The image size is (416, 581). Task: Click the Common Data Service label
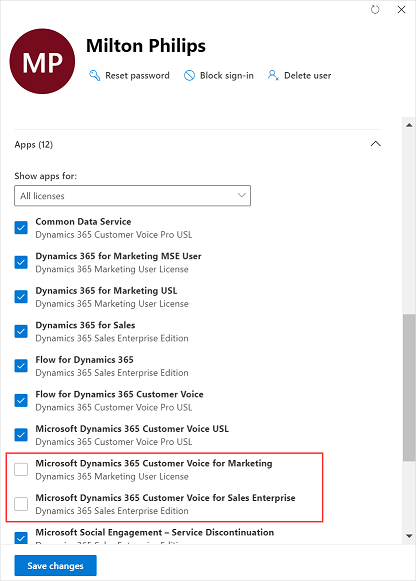(83, 222)
